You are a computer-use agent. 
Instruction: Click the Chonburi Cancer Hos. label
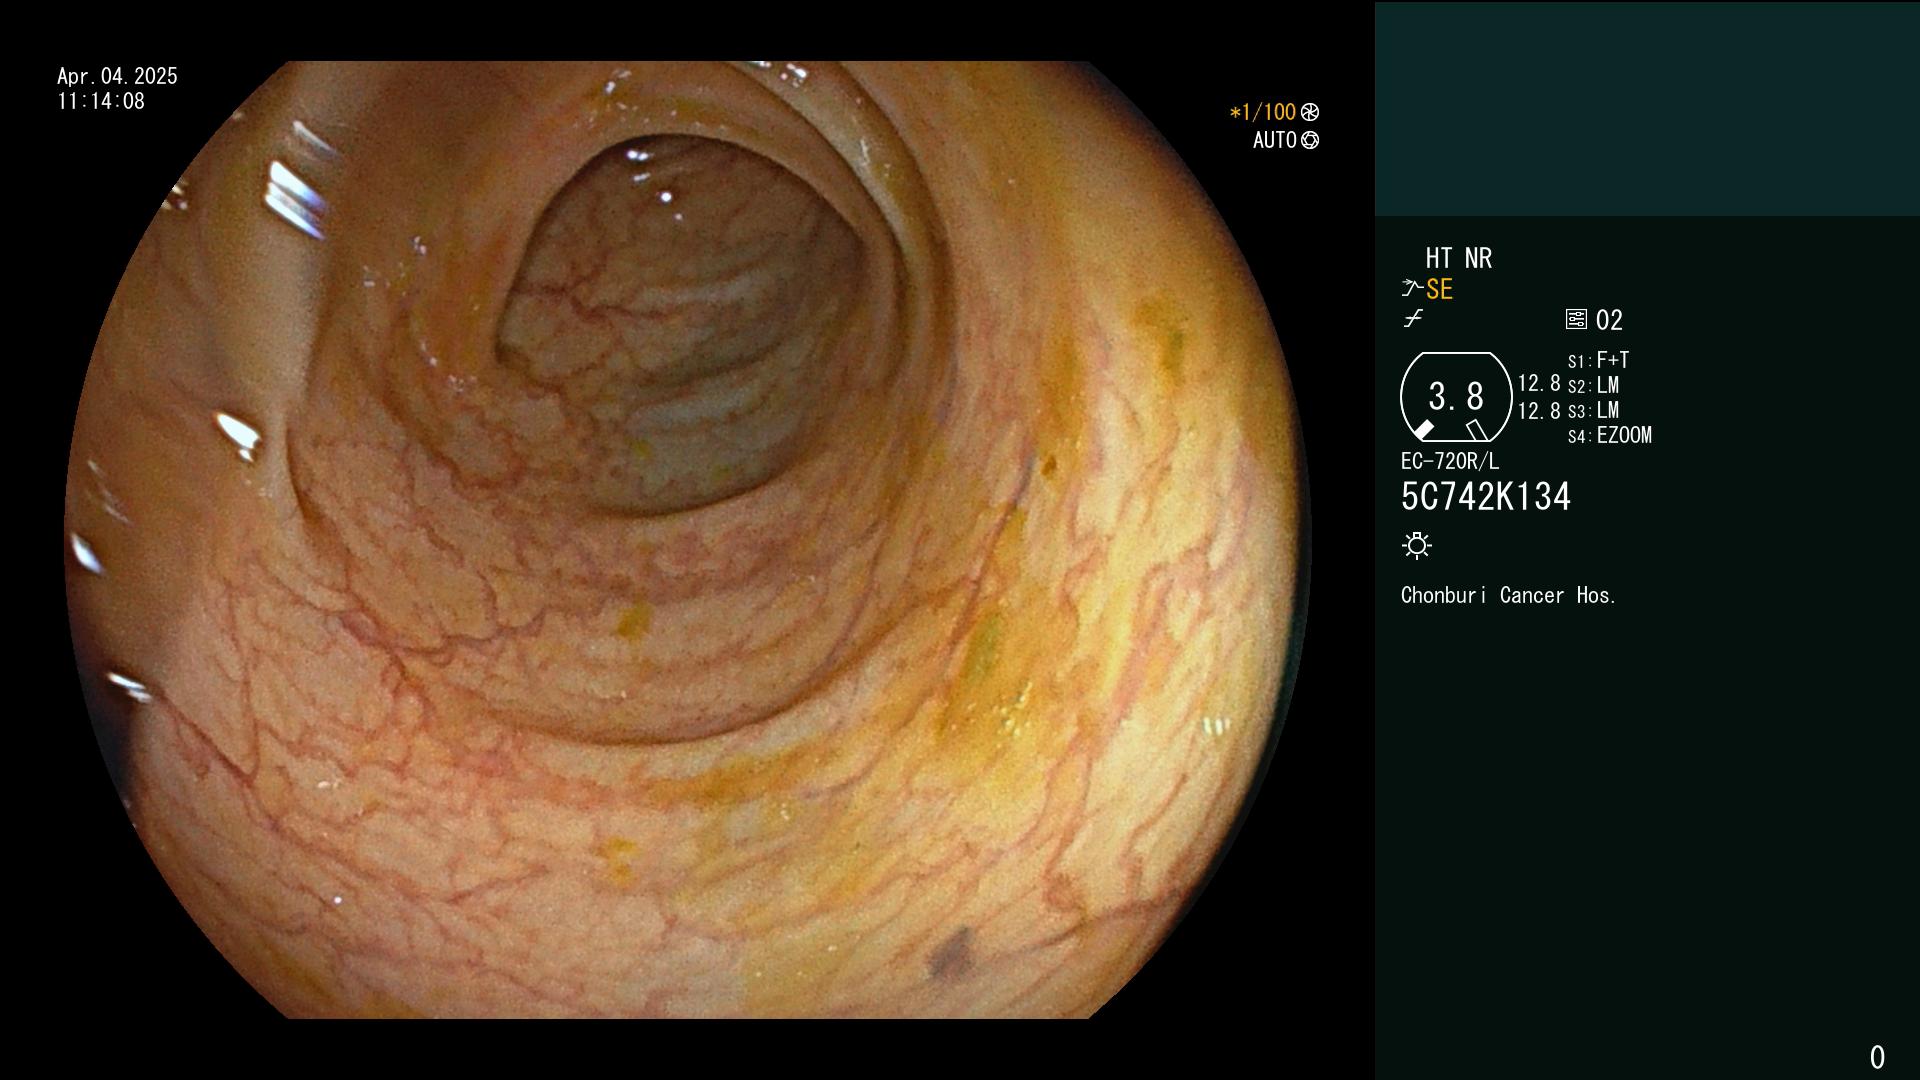(x=1509, y=595)
